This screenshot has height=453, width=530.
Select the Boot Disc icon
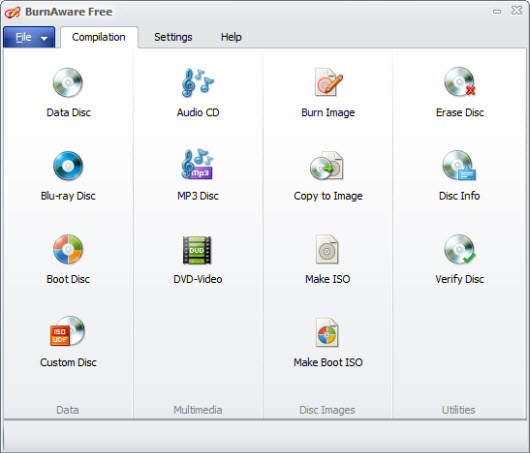pos(68,249)
